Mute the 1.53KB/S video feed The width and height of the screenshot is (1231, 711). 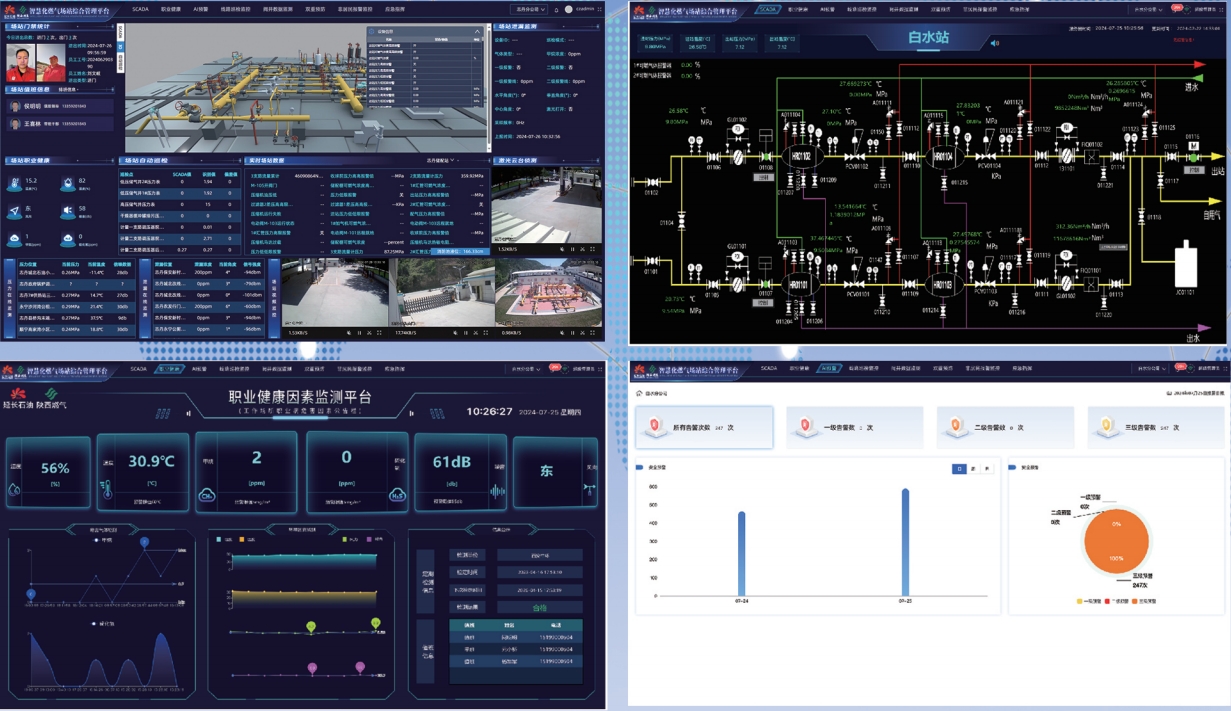pos(349,332)
